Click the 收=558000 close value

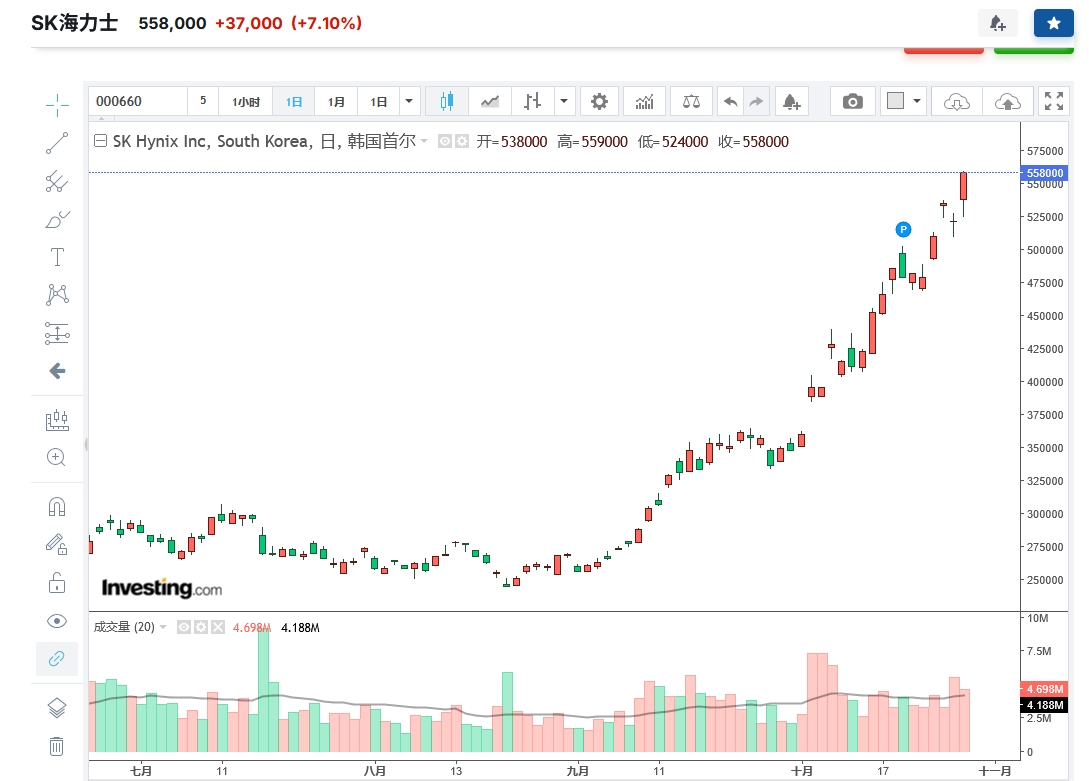[754, 142]
